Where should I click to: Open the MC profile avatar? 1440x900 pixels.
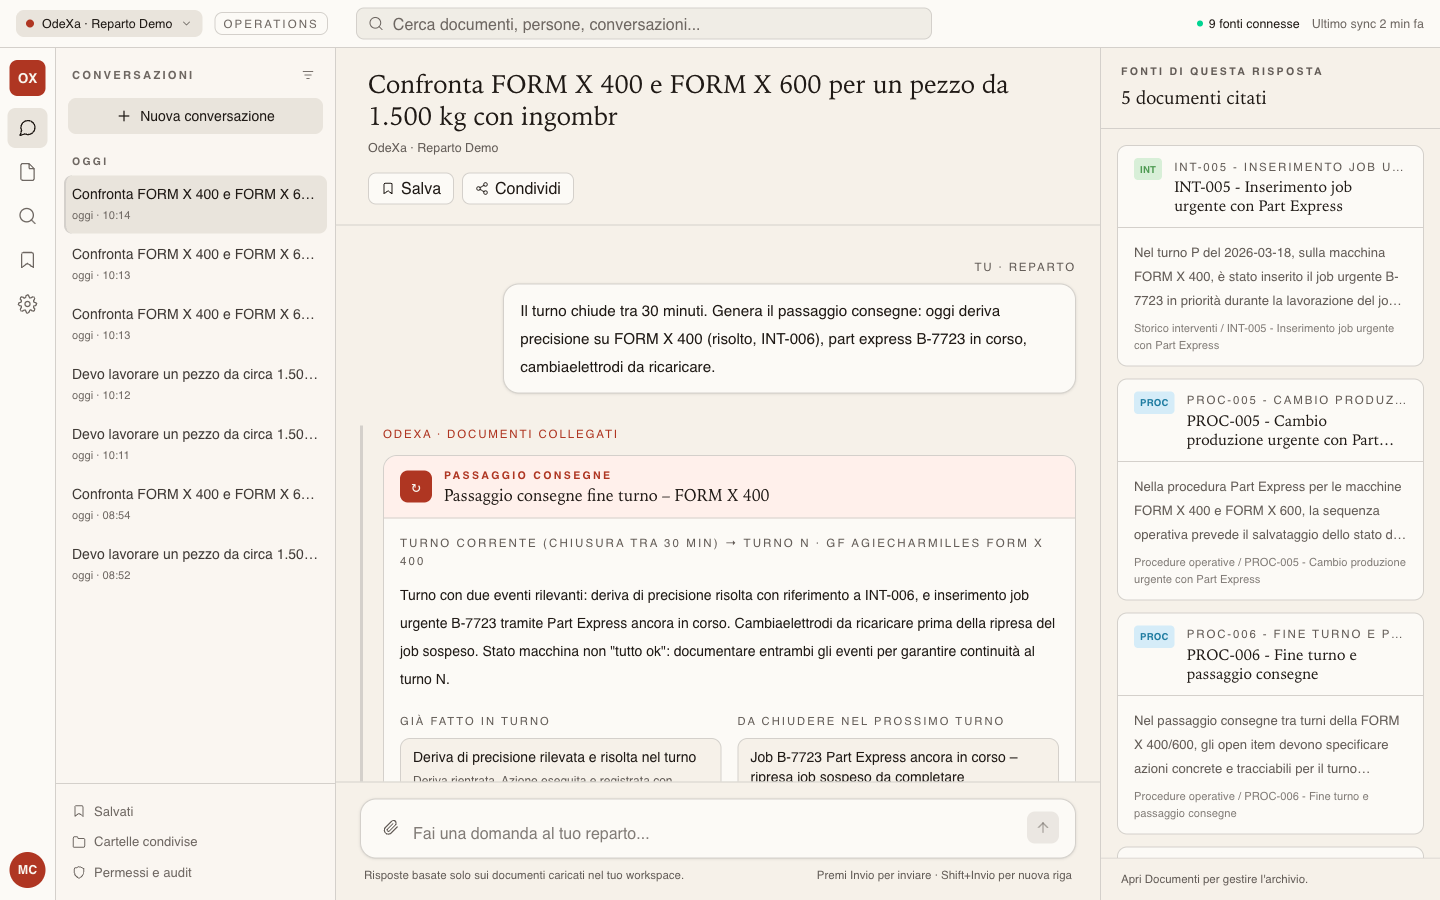[27, 870]
